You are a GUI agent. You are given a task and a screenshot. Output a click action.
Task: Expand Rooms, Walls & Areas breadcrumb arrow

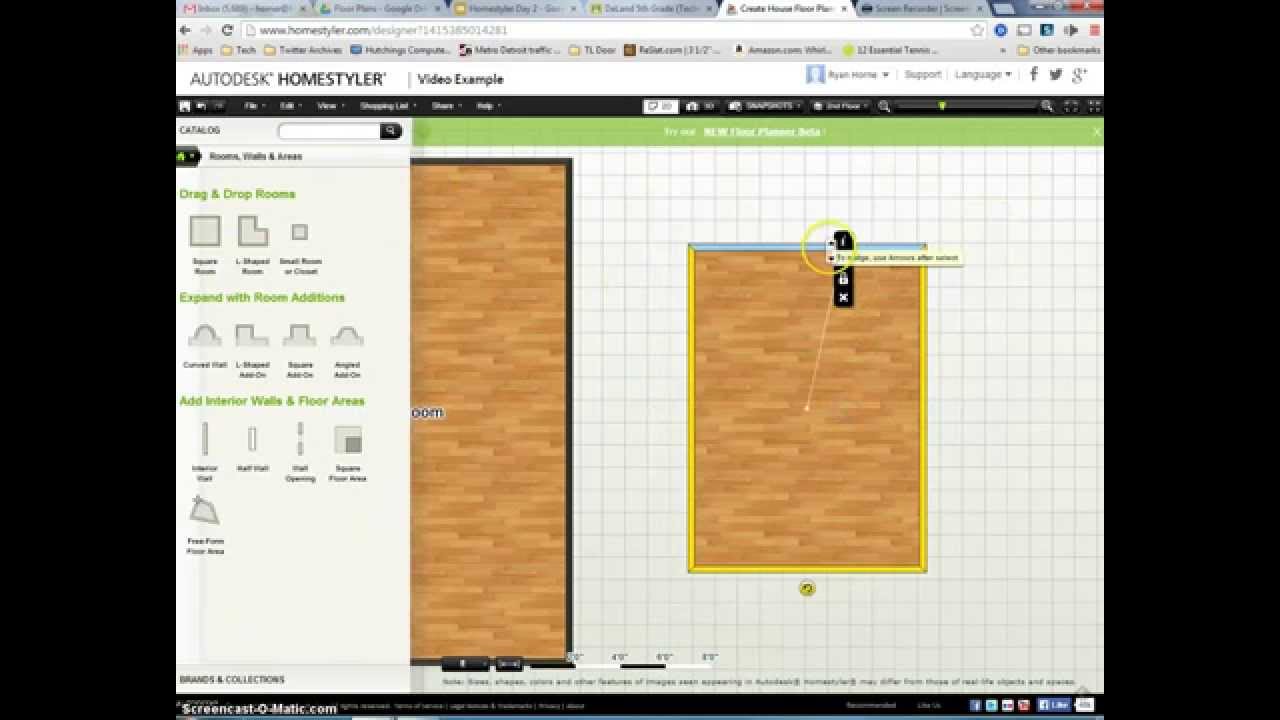(x=192, y=156)
